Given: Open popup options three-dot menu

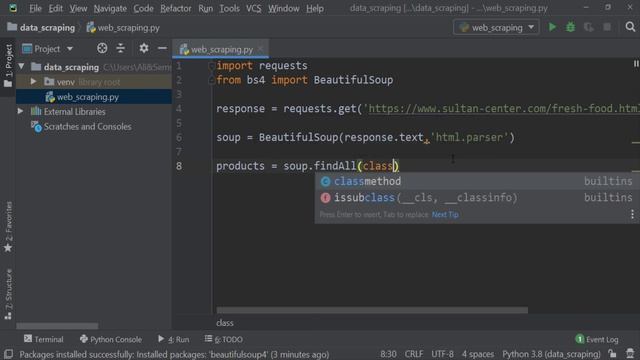Looking at the screenshot, I should click(x=632, y=214).
